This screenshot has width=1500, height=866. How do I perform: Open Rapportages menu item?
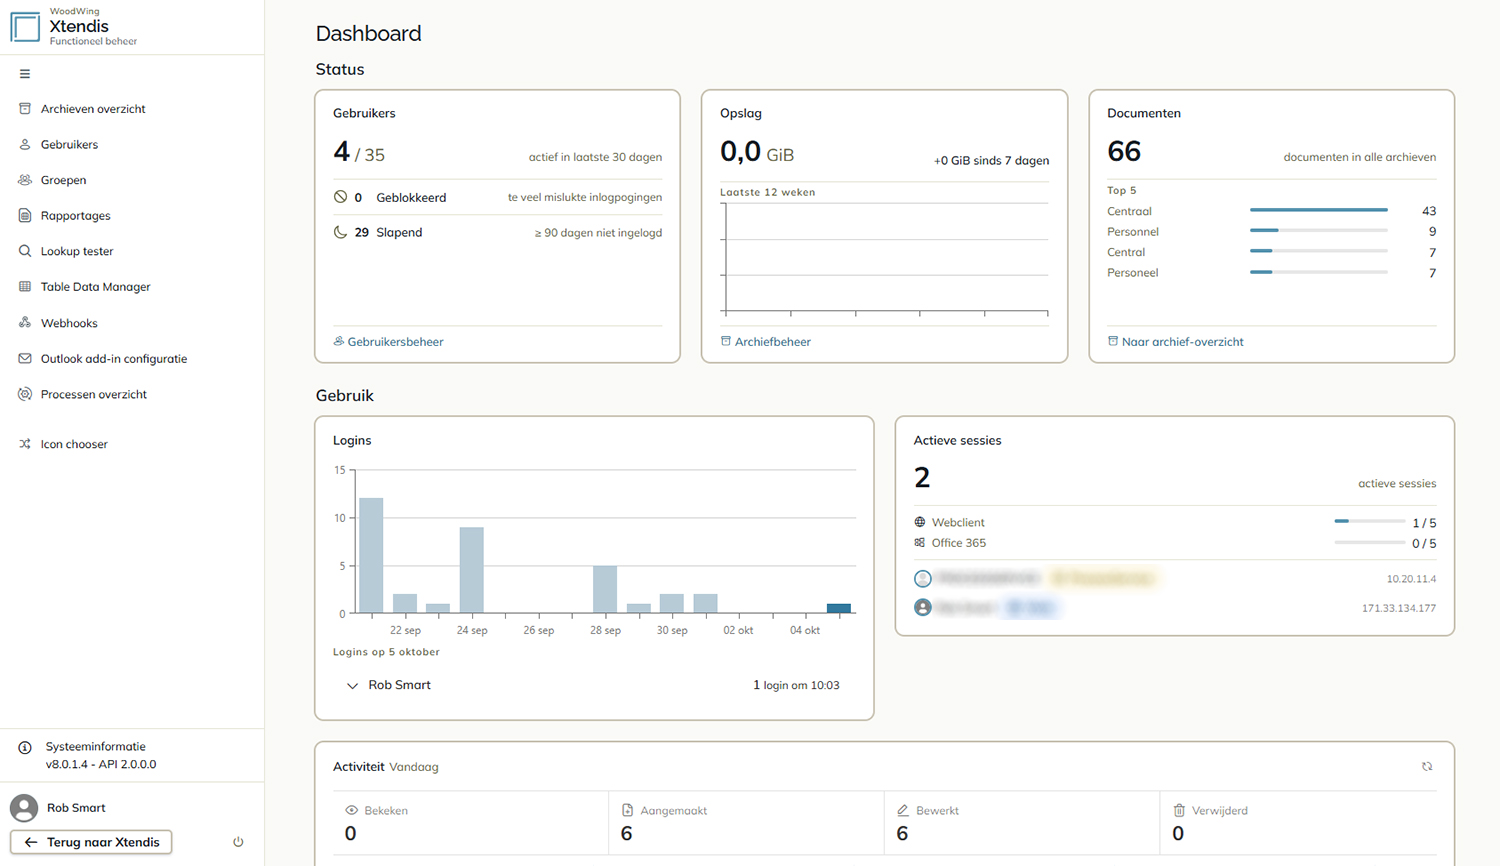coord(75,215)
